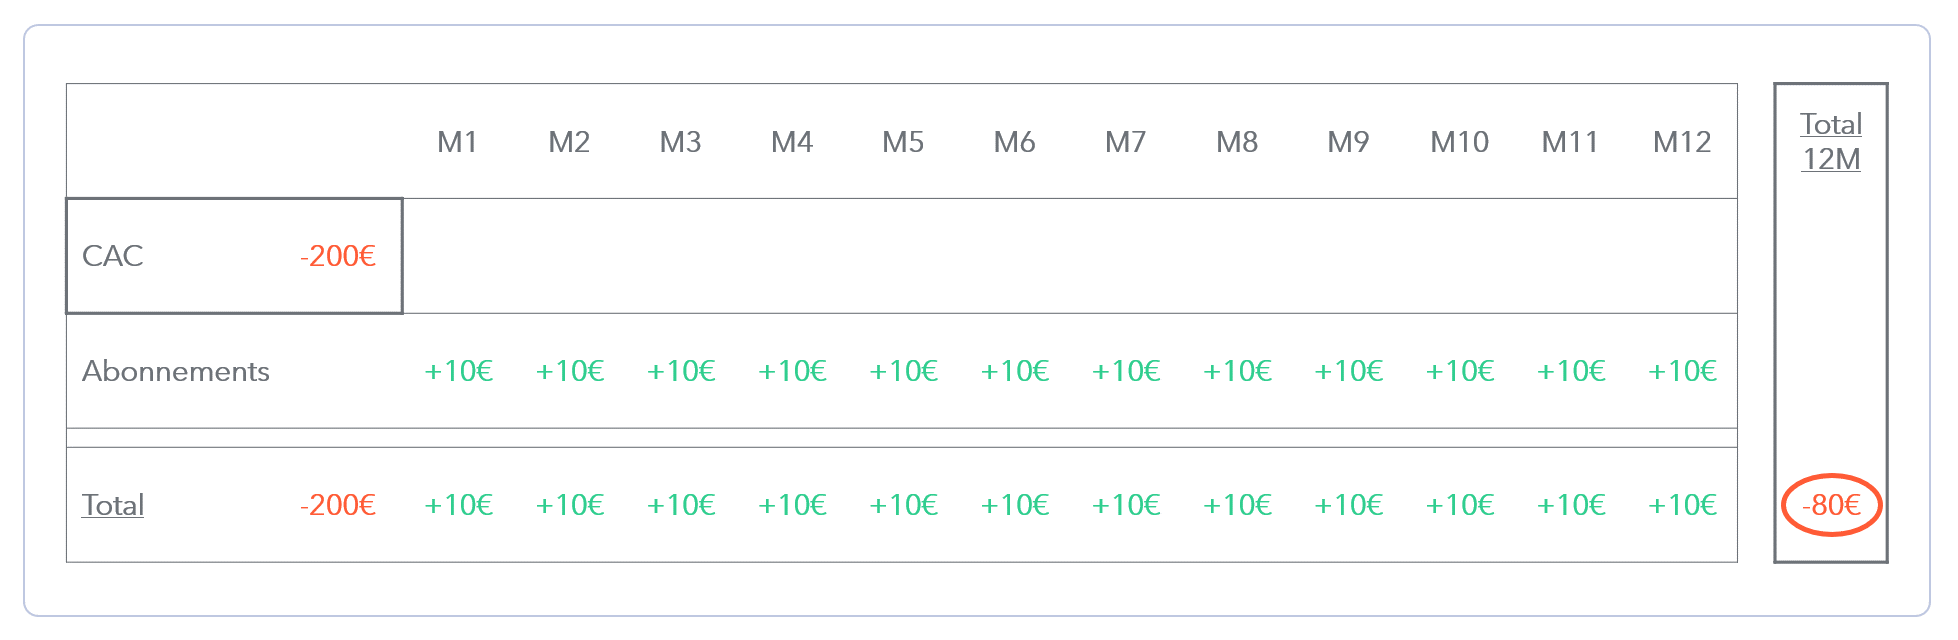Select the M10 column header
This screenshot has height=640, width=1958.
coord(1460,142)
